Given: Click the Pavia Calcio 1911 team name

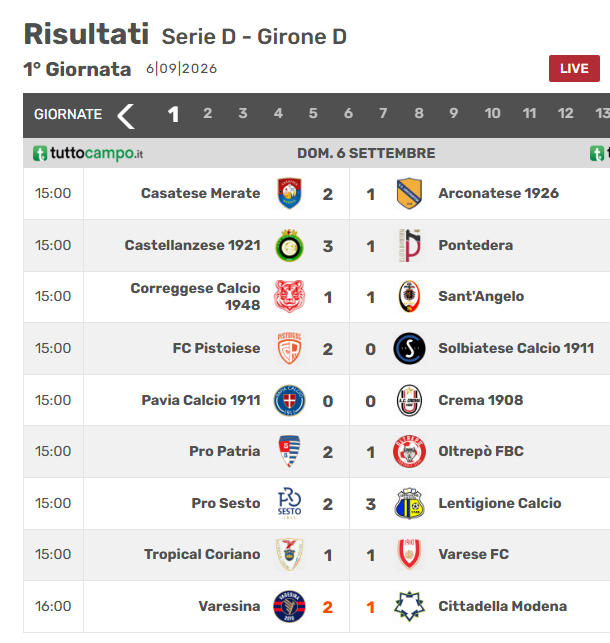Looking at the screenshot, I should point(201,400).
